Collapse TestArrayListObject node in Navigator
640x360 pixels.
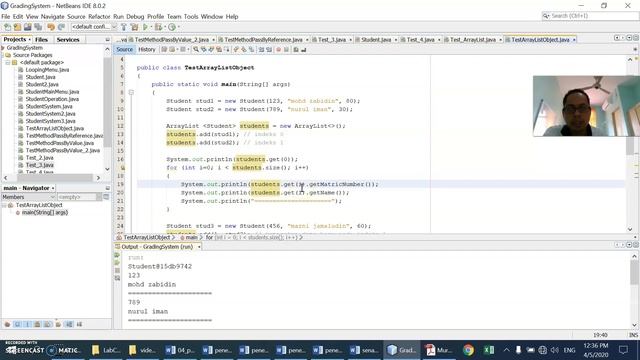coord(4,205)
